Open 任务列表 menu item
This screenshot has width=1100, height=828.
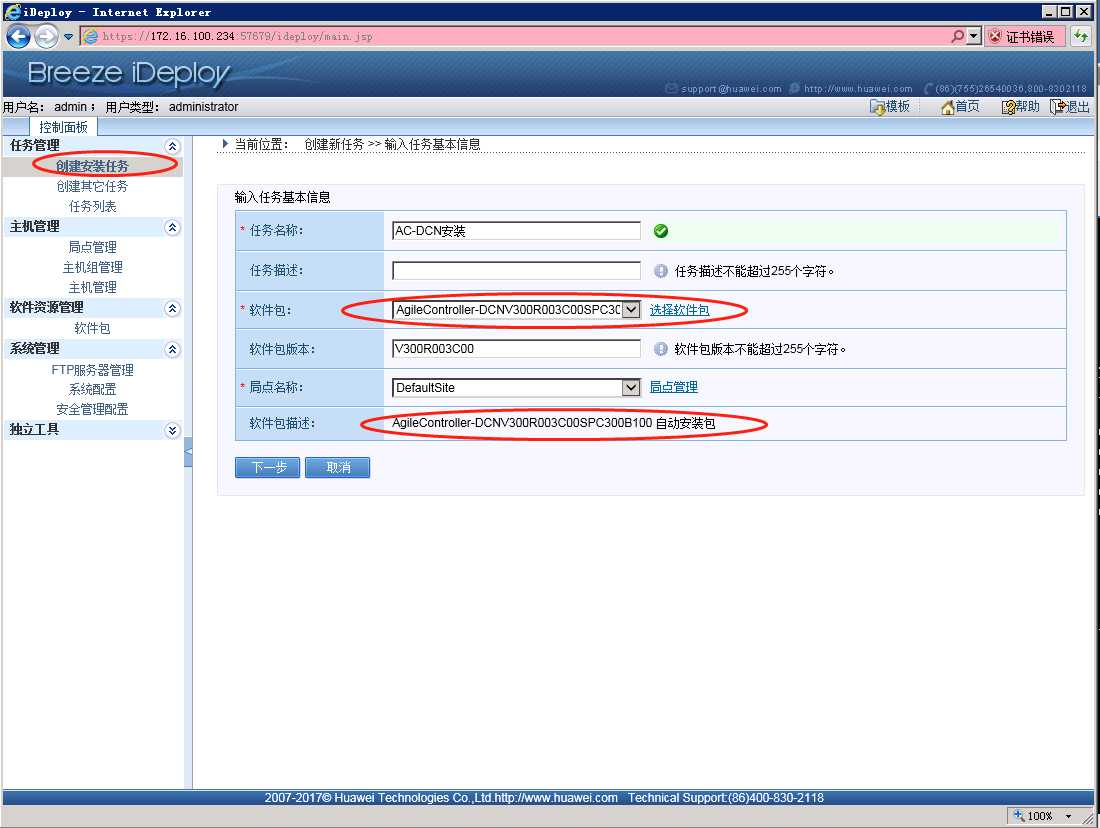pyautogui.click(x=92, y=206)
